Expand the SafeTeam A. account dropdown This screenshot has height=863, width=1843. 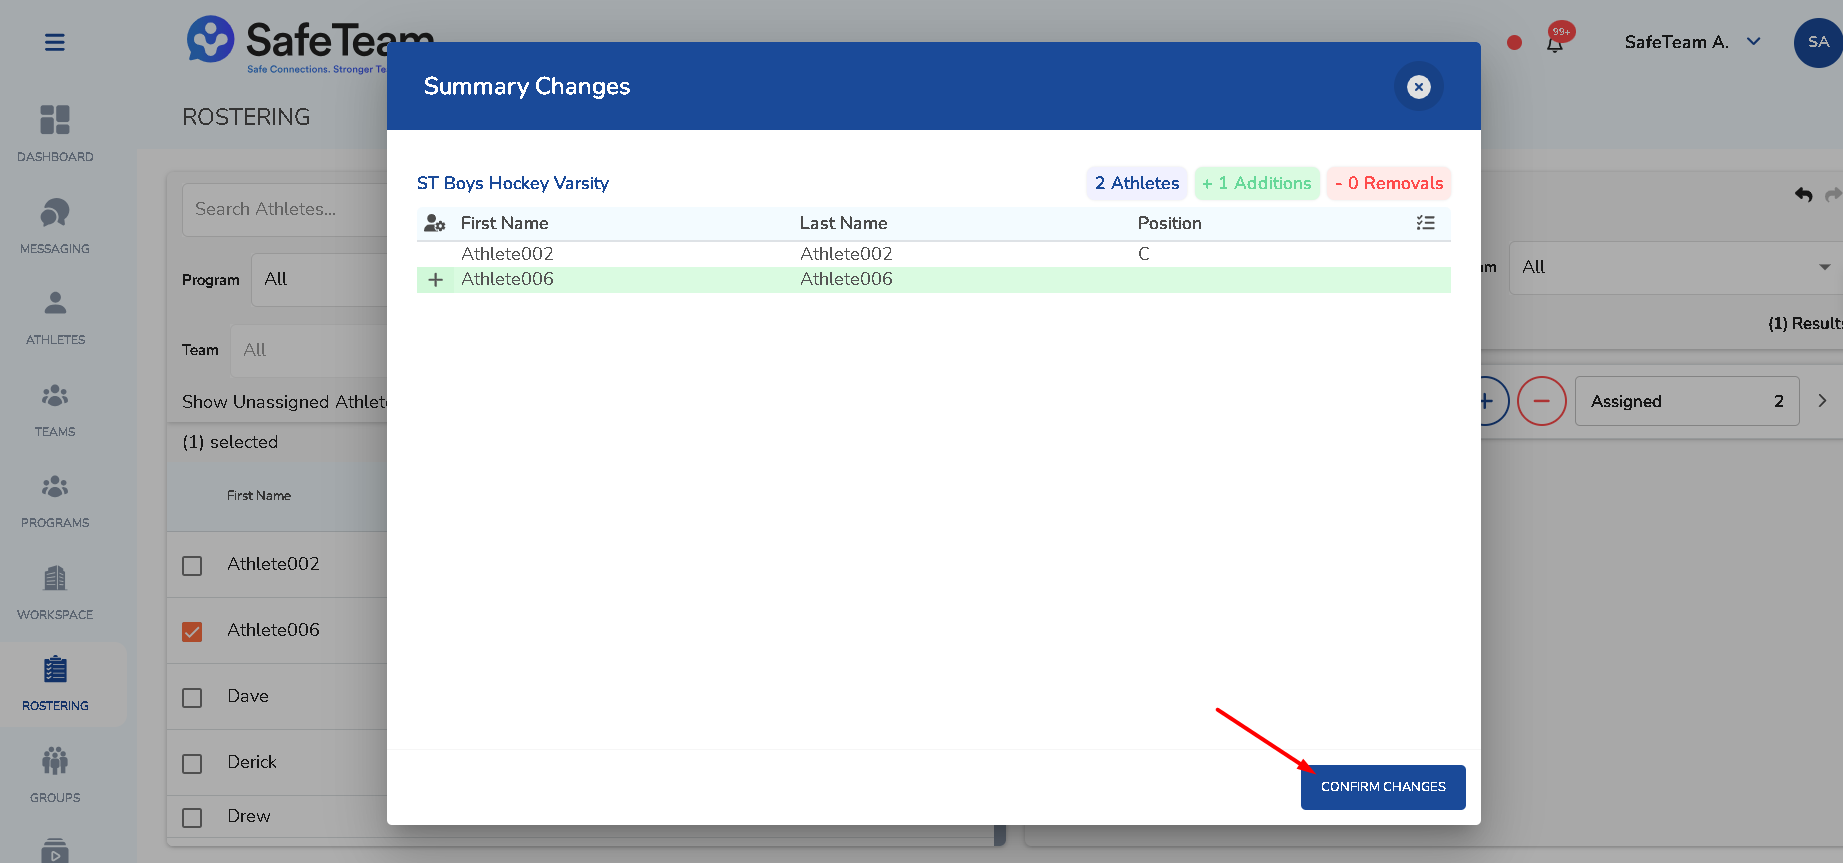point(1692,42)
